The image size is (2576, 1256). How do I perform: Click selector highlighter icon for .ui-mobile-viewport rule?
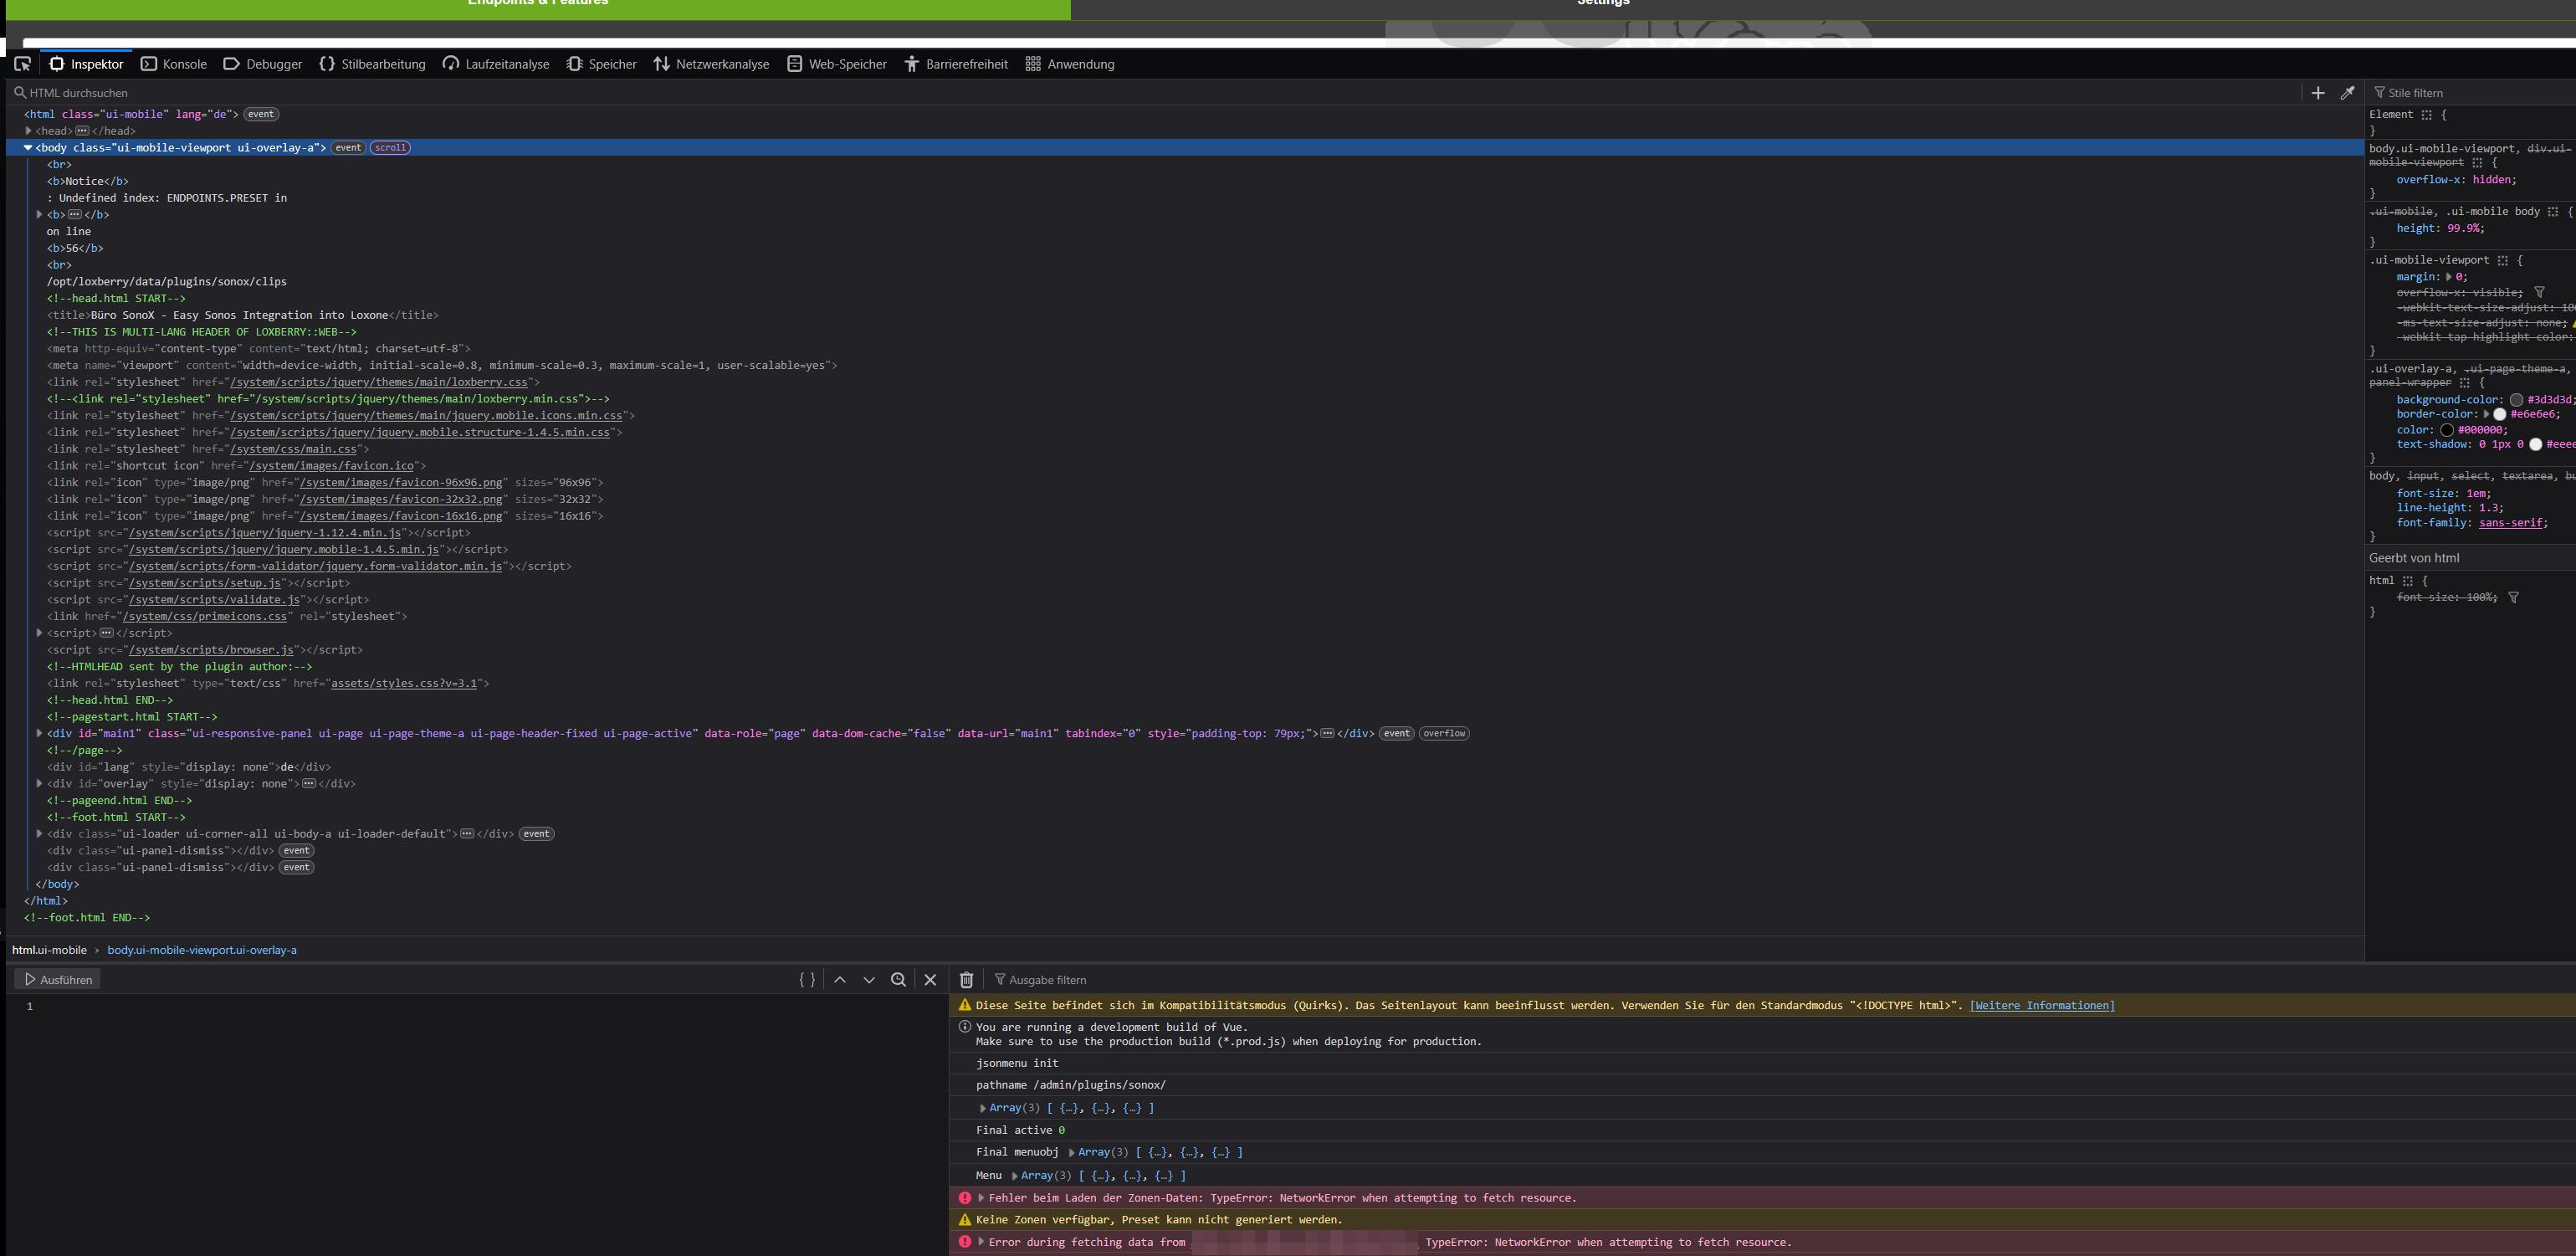point(2502,260)
